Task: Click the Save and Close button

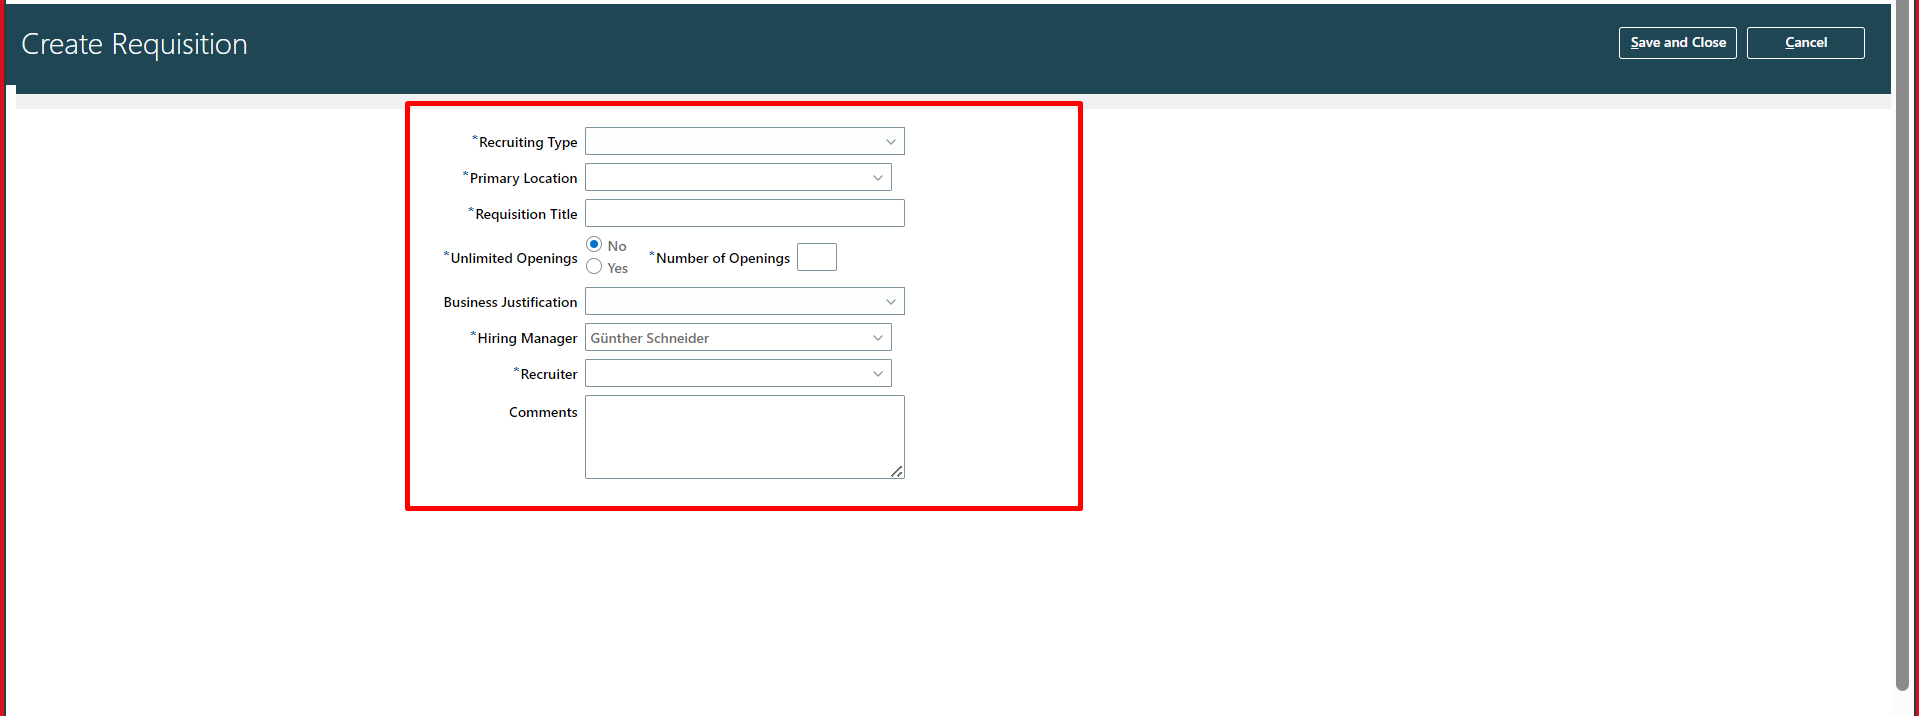Action: [x=1677, y=43]
